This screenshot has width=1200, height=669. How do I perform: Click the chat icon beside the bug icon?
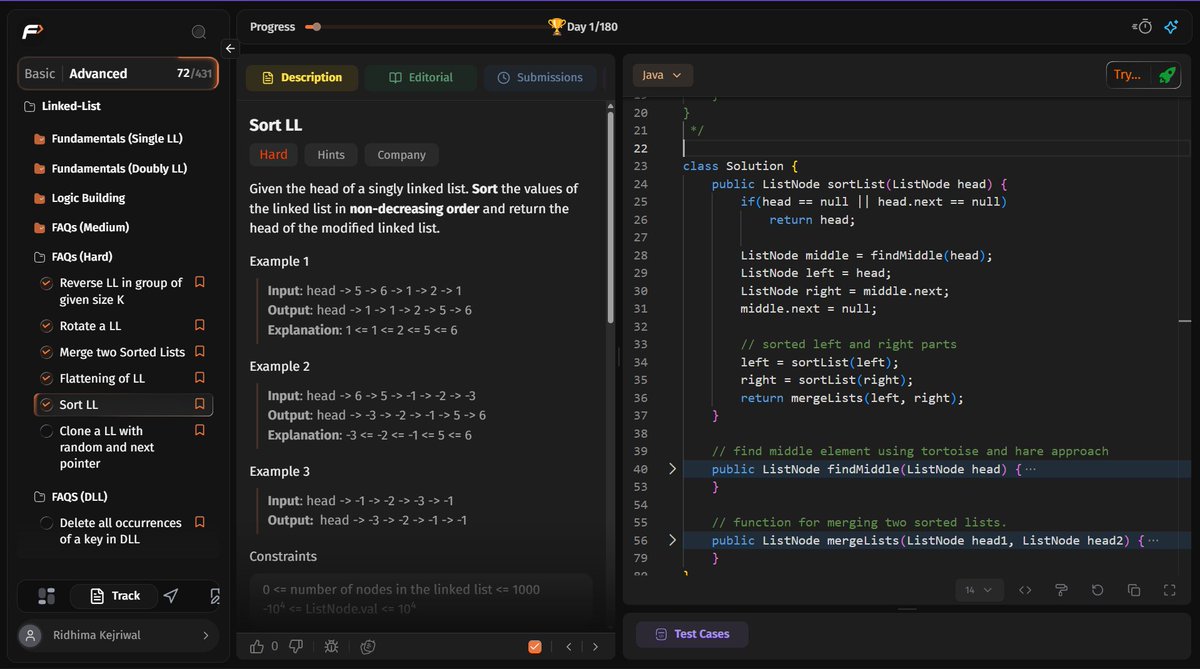click(x=368, y=647)
